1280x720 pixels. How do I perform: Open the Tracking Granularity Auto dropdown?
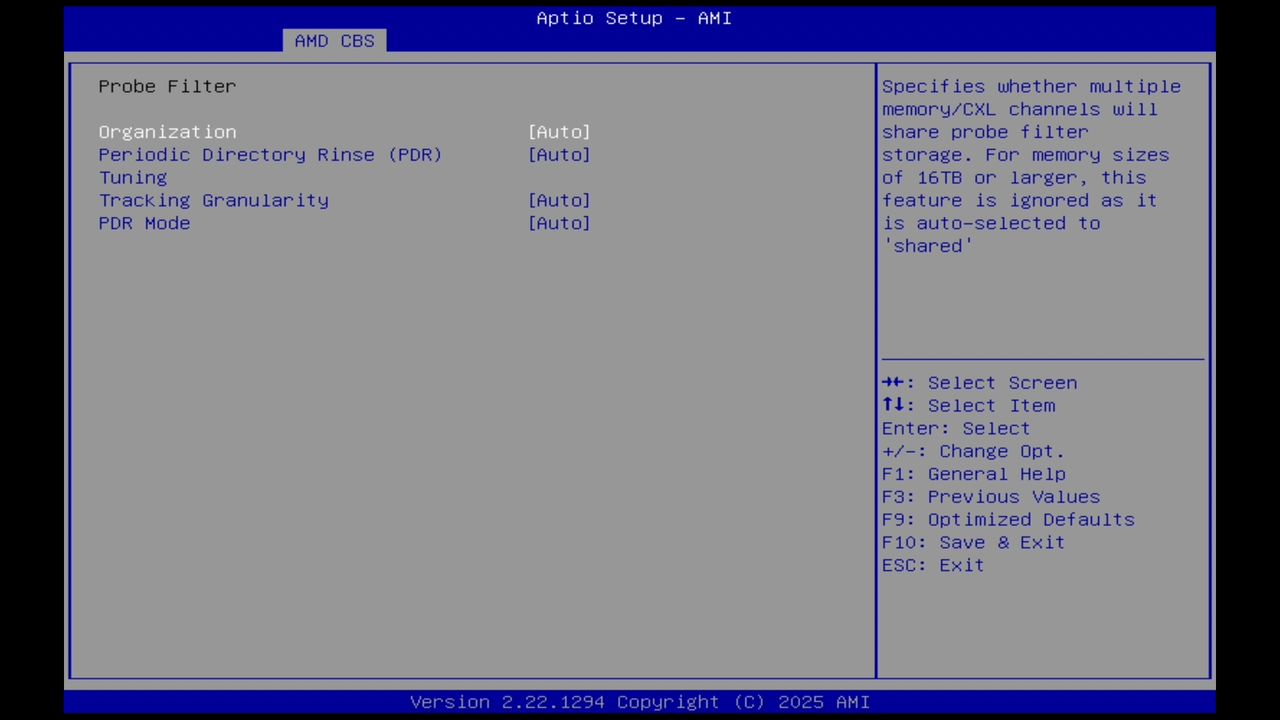tap(559, 200)
